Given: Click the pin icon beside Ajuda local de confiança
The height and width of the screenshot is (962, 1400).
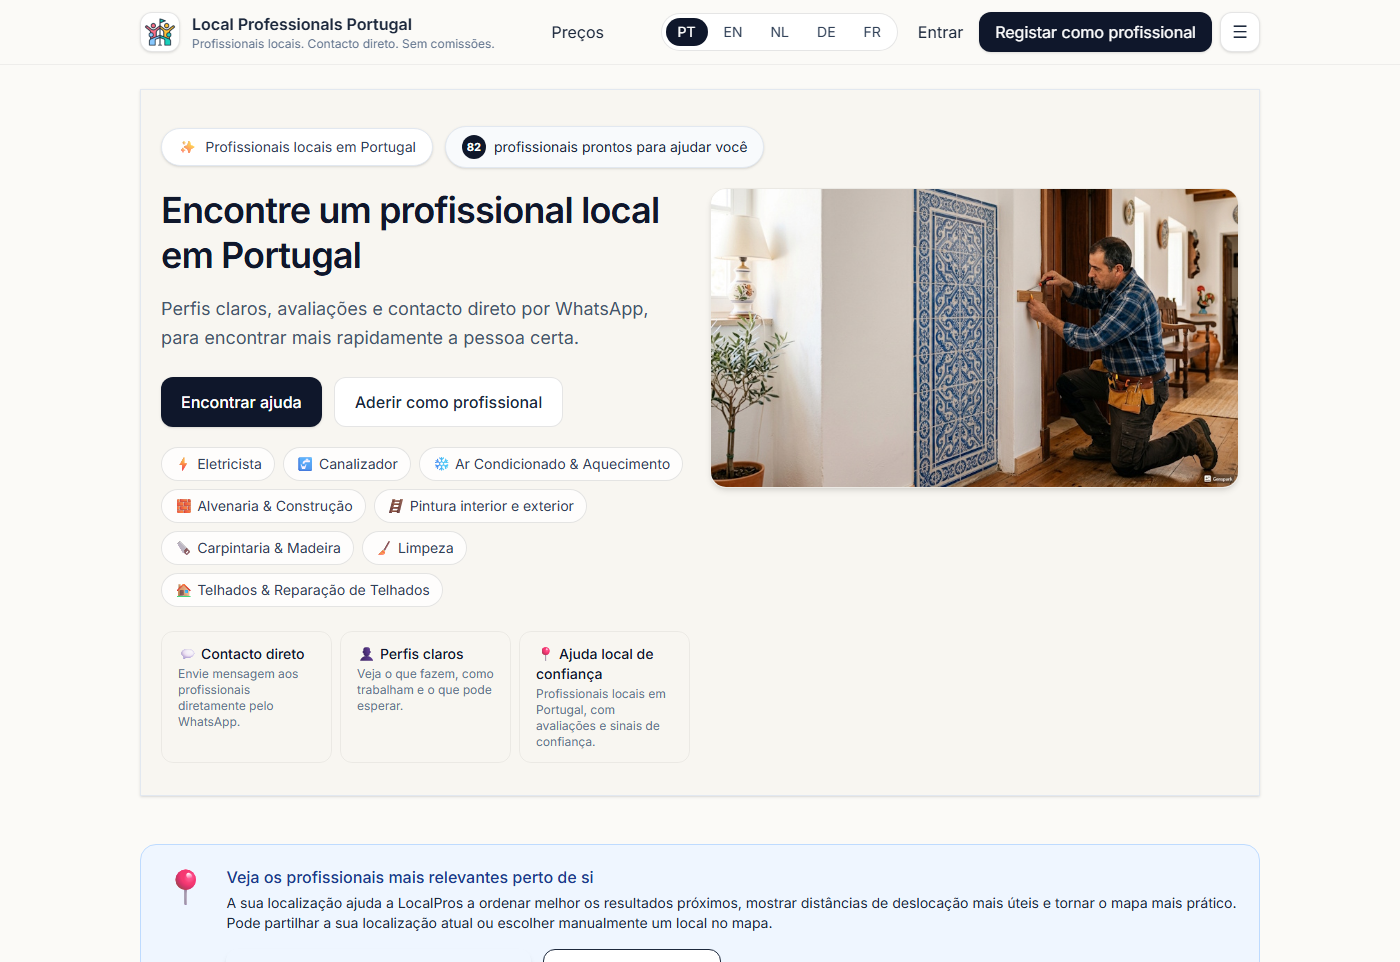Looking at the screenshot, I should click(545, 654).
